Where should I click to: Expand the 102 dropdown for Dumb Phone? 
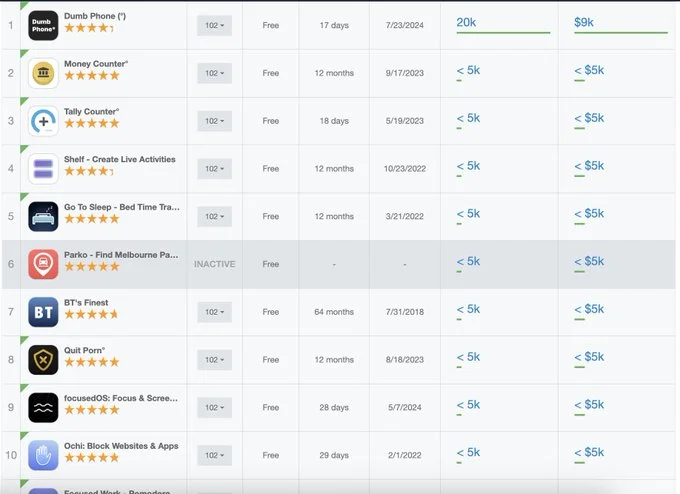coord(214,25)
